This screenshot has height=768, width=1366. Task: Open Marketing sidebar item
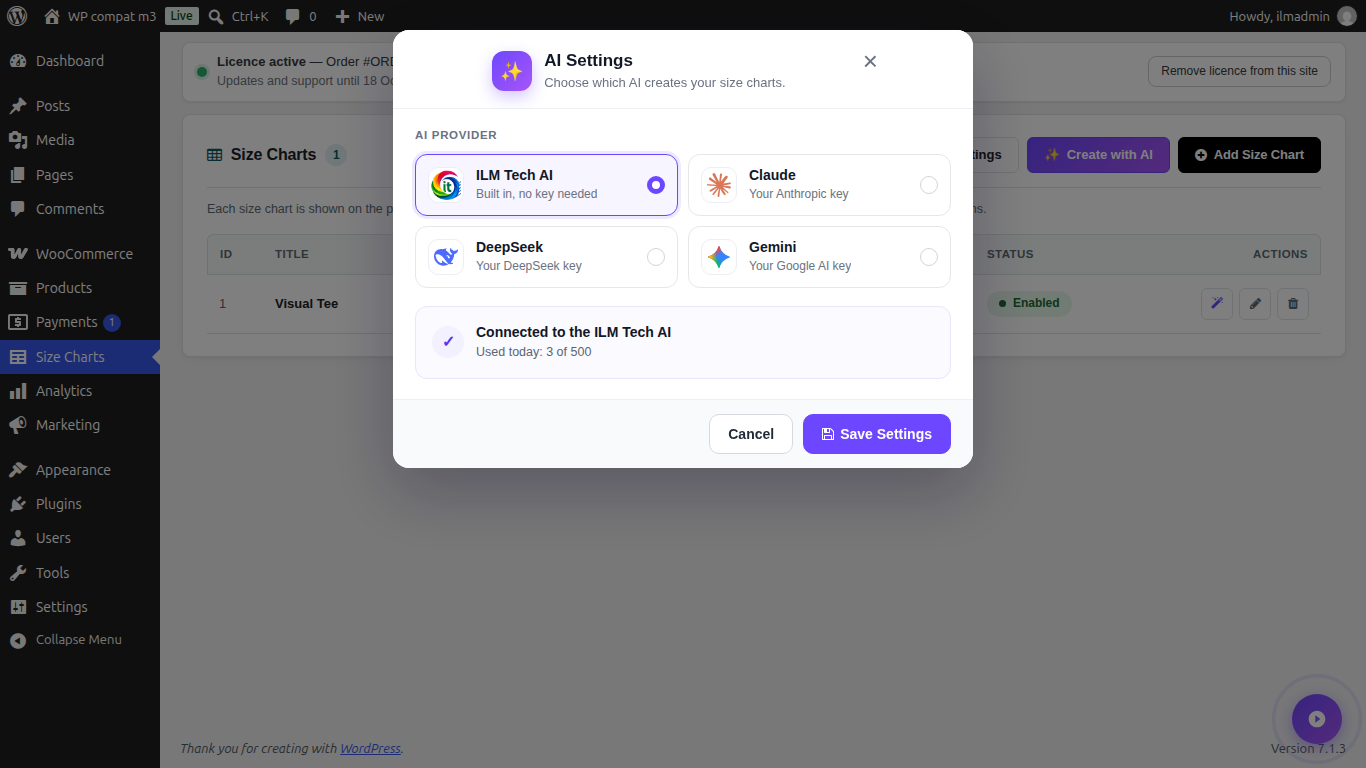[x=80, y=425]
